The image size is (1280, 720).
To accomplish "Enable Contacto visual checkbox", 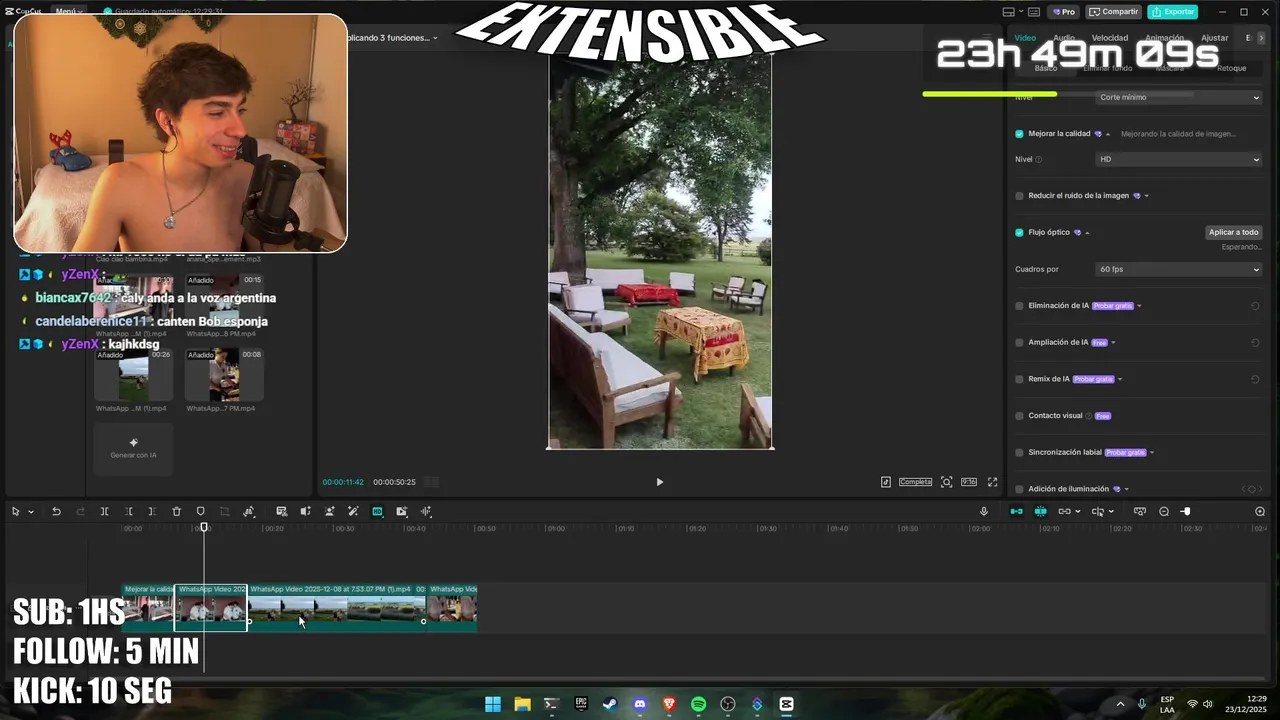I will click(x=1019, y=416).
